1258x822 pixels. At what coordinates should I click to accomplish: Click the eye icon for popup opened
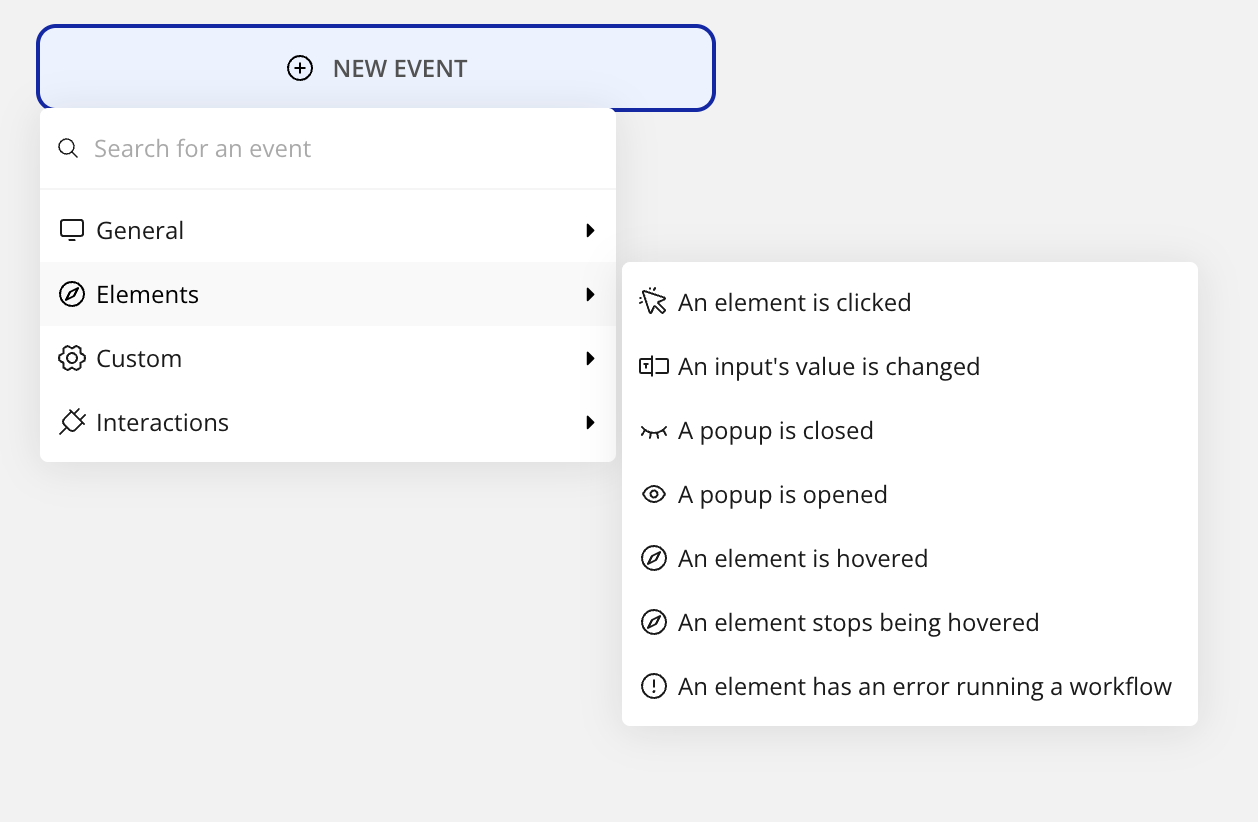[x=653, y=495]
